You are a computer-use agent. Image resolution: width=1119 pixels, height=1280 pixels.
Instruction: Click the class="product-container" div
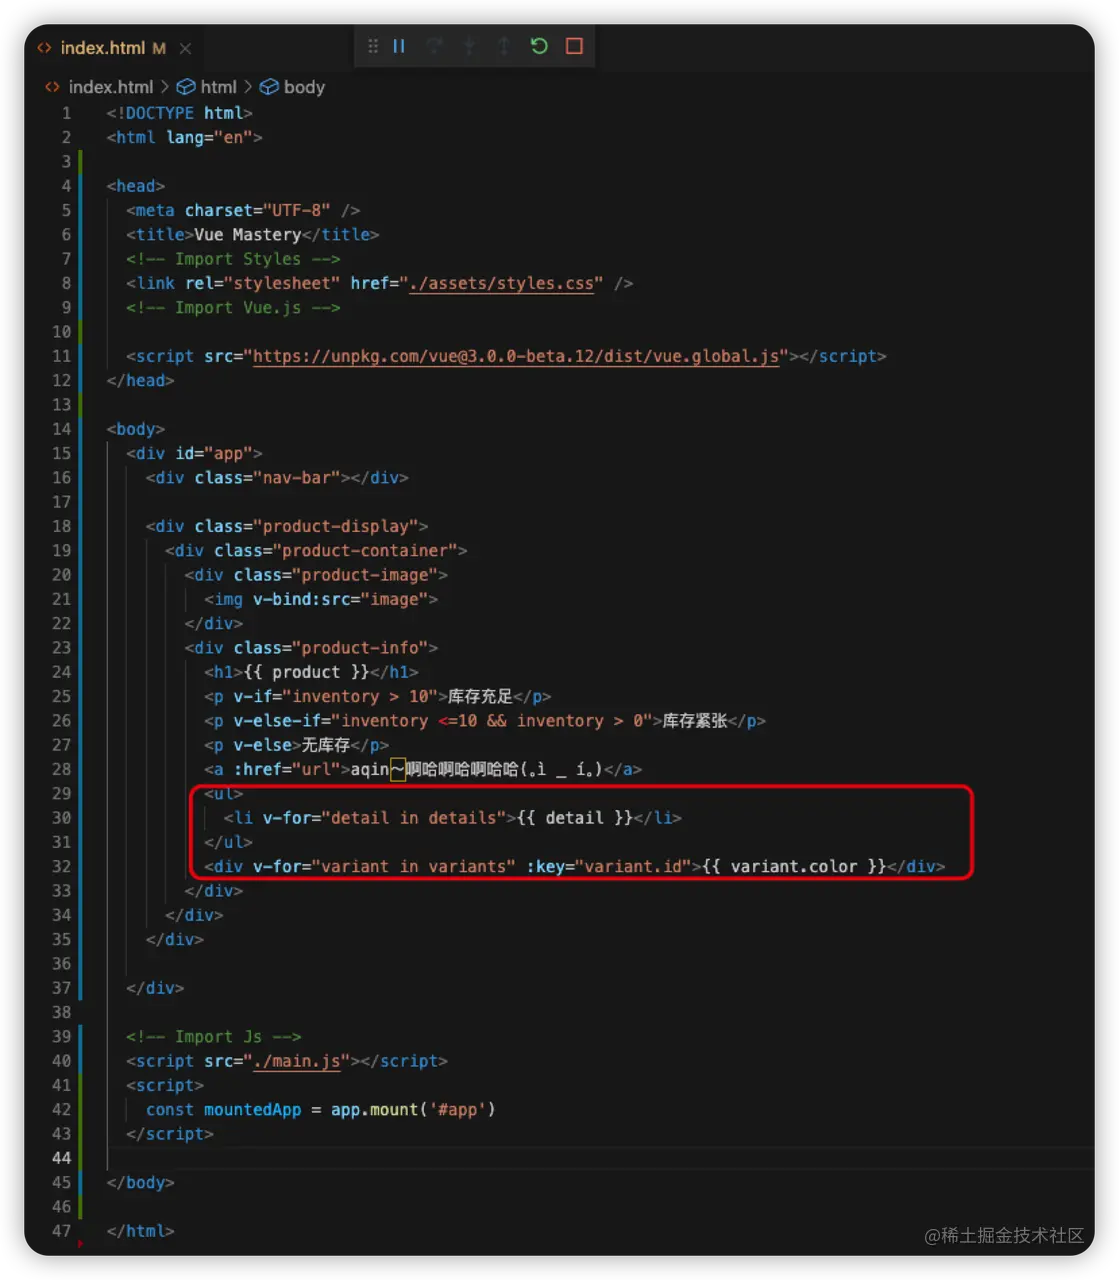pyautogui.click(x=316, y=550)
